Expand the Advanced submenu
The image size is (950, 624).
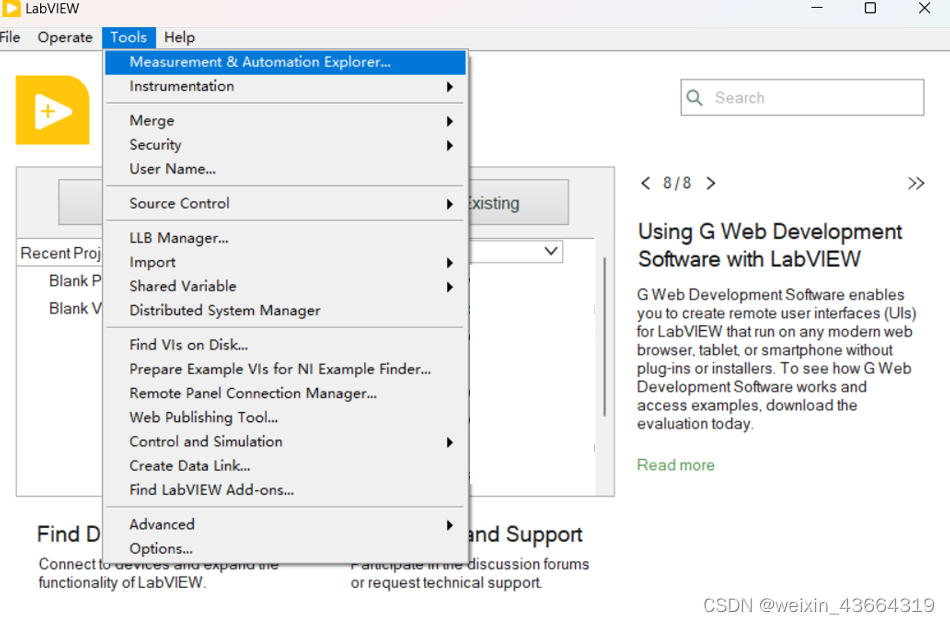coord(285,525)
